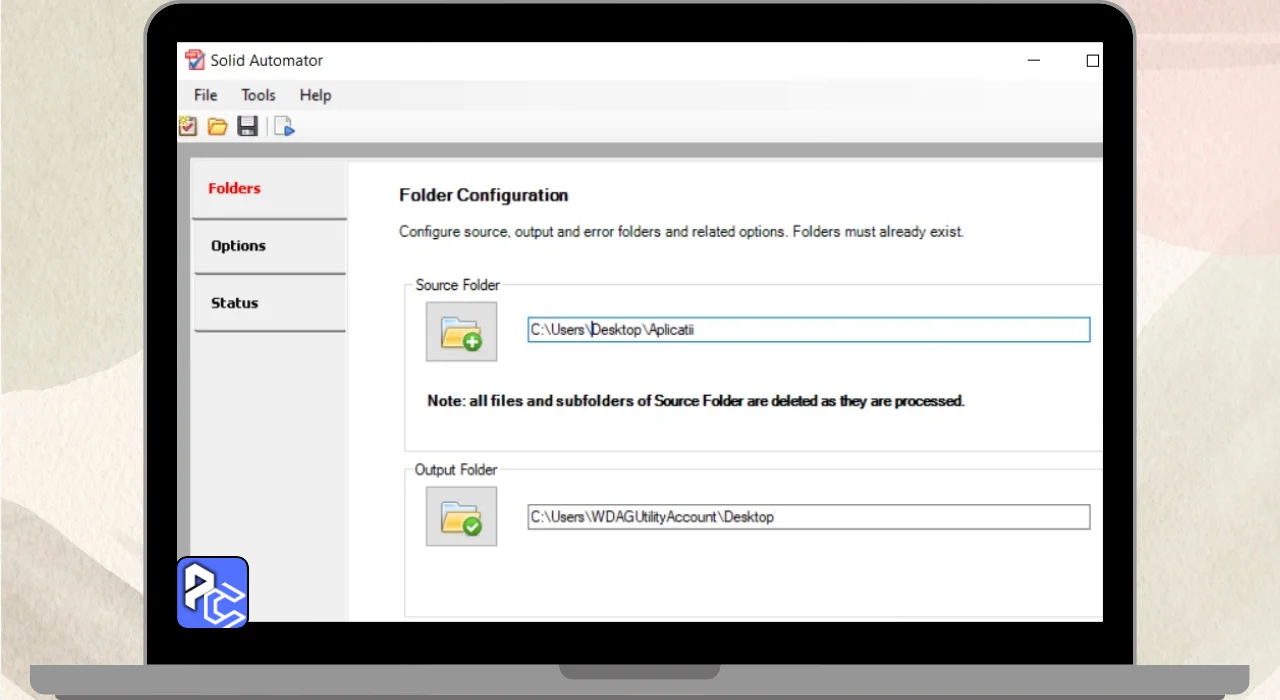Screen dimensions: 1280x700
Task: Minimize the Solid Automator window
Action: pyautogui.click(x=1033, y=61)
